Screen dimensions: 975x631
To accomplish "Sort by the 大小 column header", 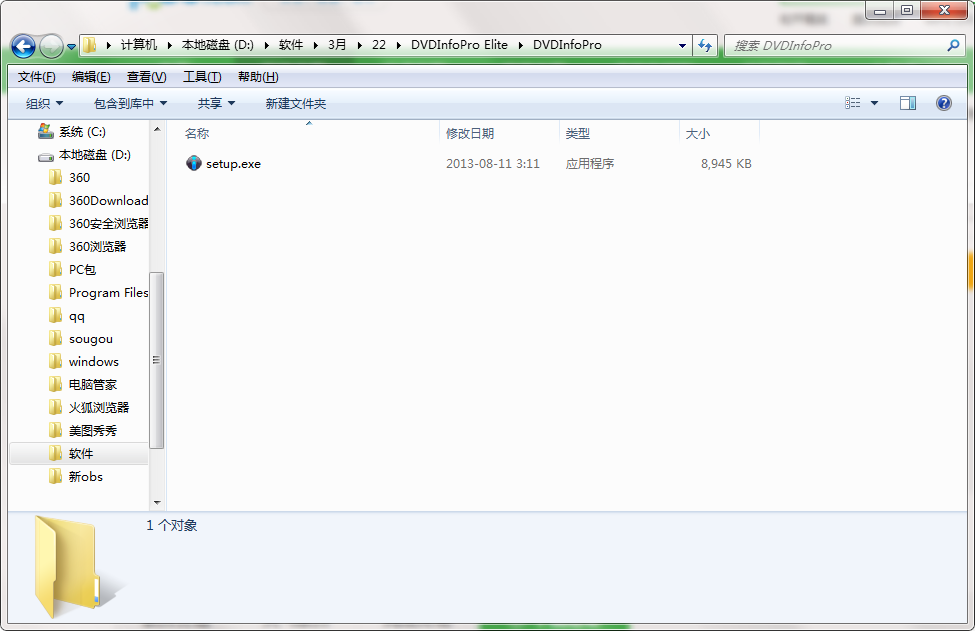I will [698, 134].
